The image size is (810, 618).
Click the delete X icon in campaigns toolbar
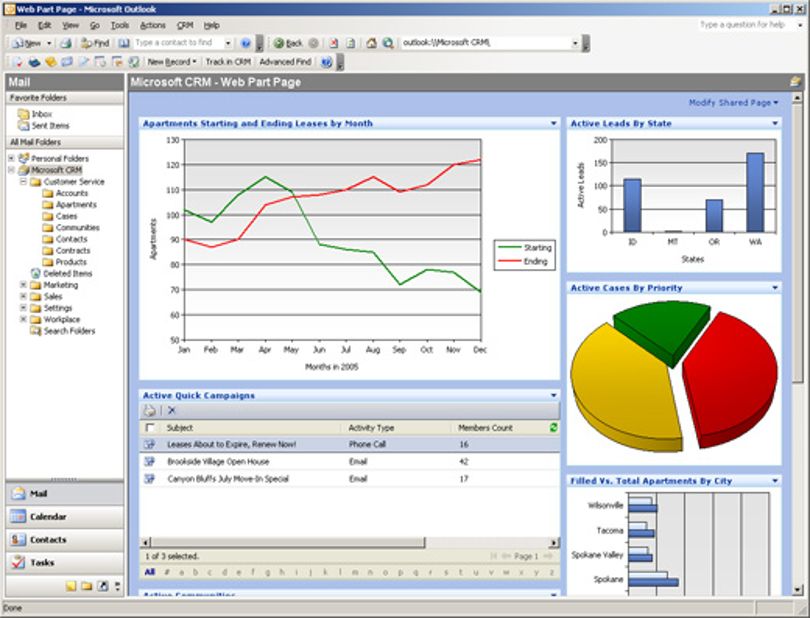pos(172,410)
